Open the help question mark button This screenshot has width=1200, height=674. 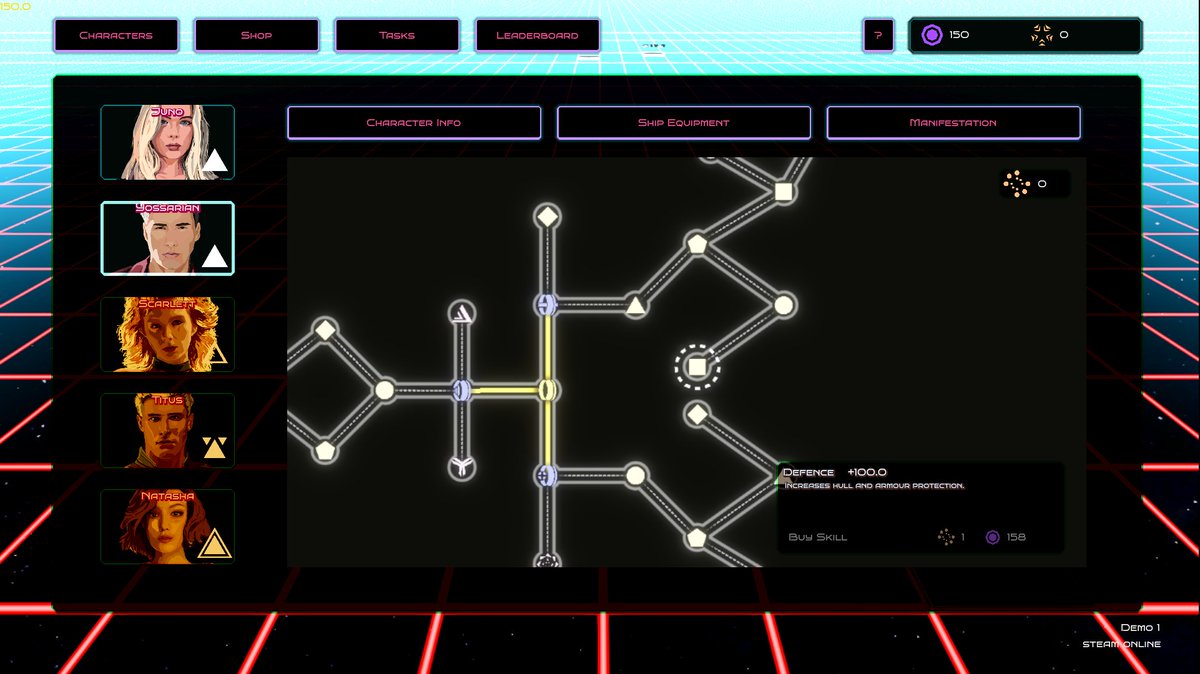click(878, 34)
